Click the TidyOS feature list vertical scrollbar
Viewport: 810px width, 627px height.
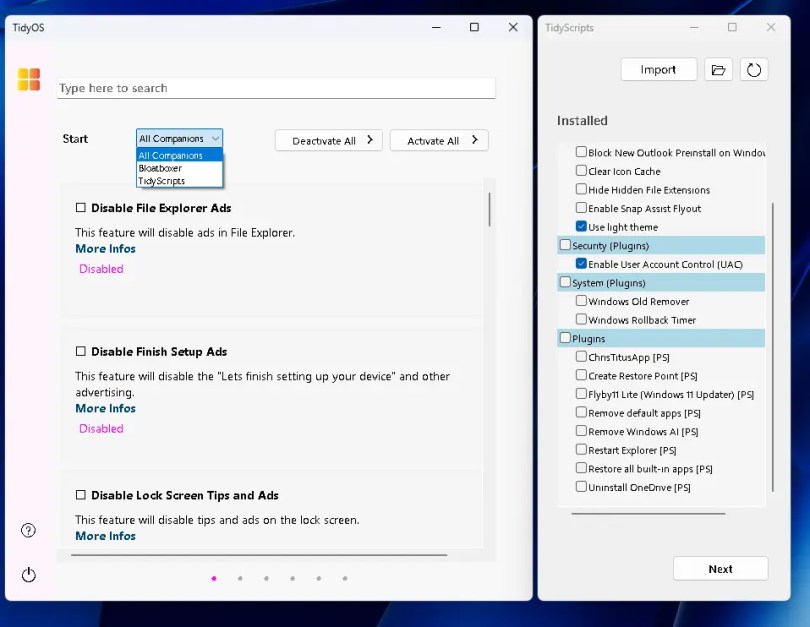pos(489,209)
